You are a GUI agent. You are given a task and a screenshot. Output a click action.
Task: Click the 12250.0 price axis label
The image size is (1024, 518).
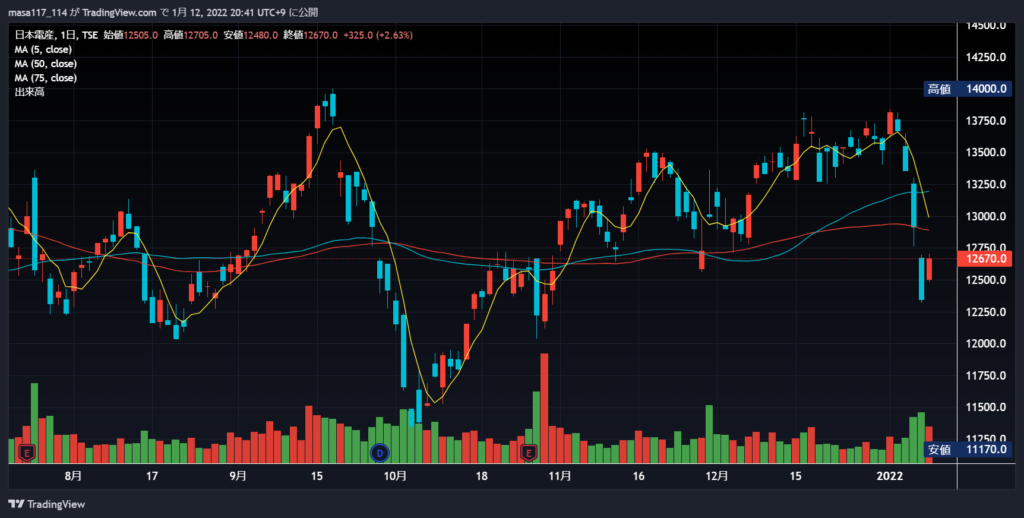[x=985, y=312]
